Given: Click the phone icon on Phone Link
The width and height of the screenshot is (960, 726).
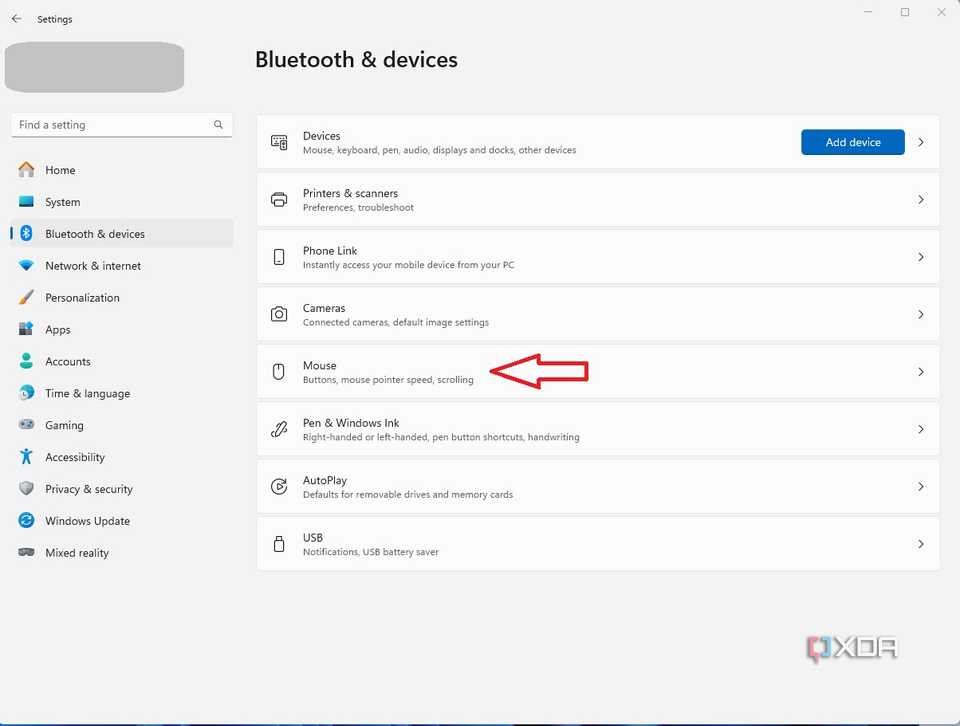Looking at the screenshot, I should pos(279,257).
